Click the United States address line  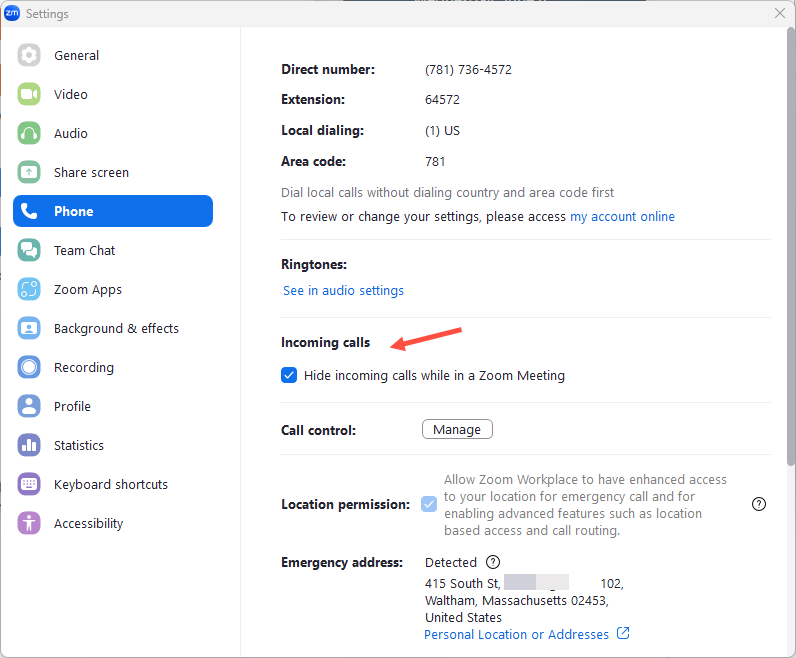point(463,618)
